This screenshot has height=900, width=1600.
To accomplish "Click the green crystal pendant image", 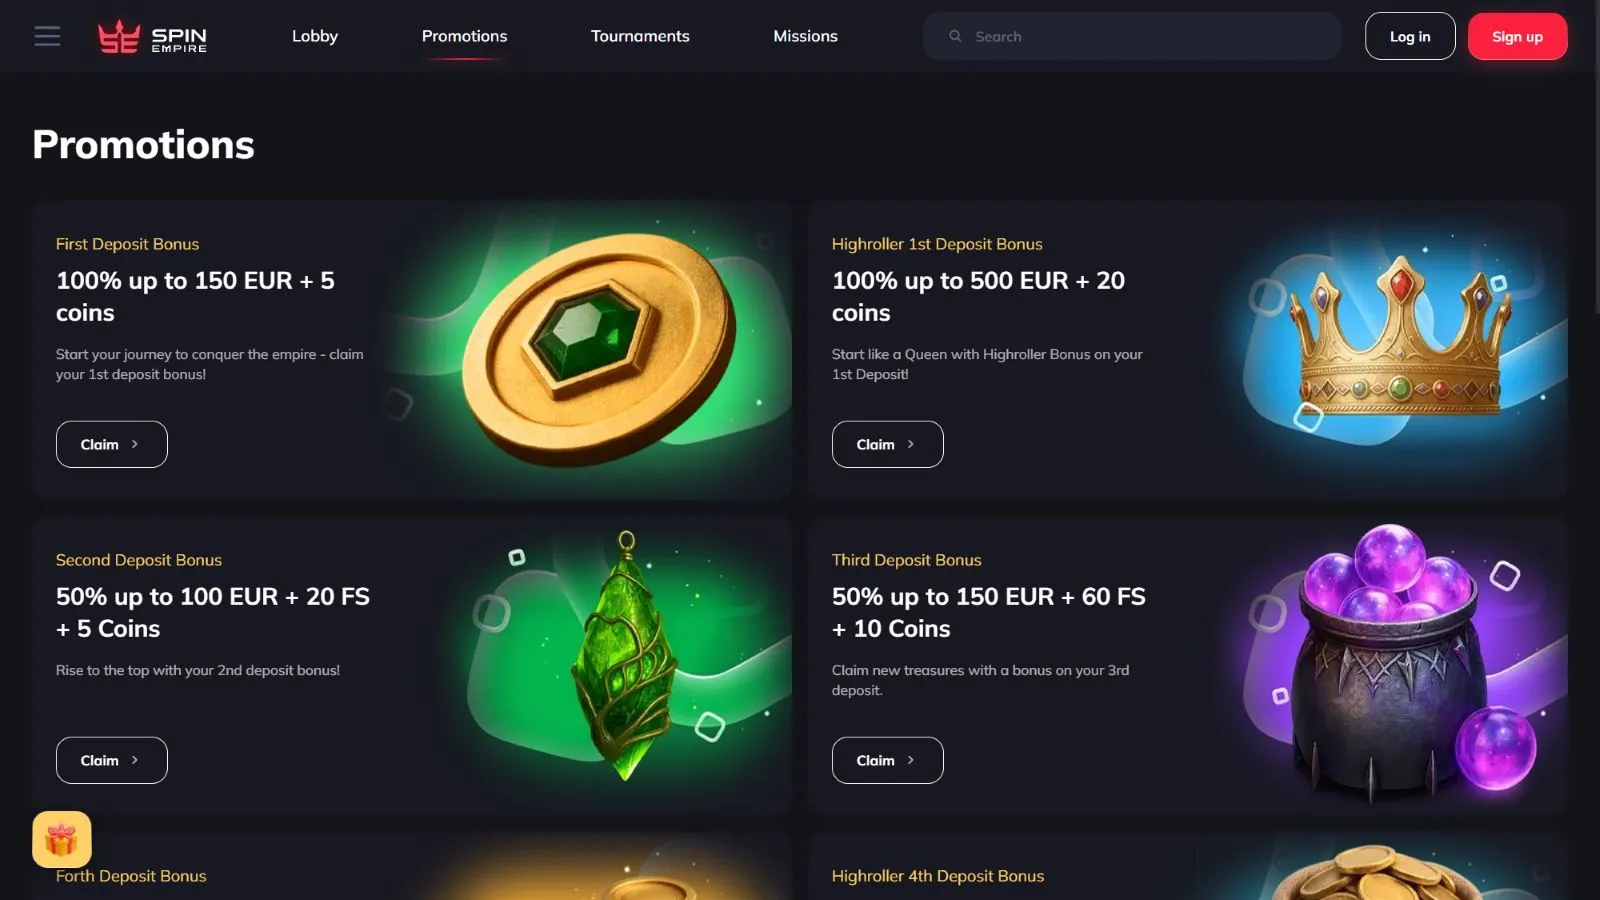I will pos(625,657).
